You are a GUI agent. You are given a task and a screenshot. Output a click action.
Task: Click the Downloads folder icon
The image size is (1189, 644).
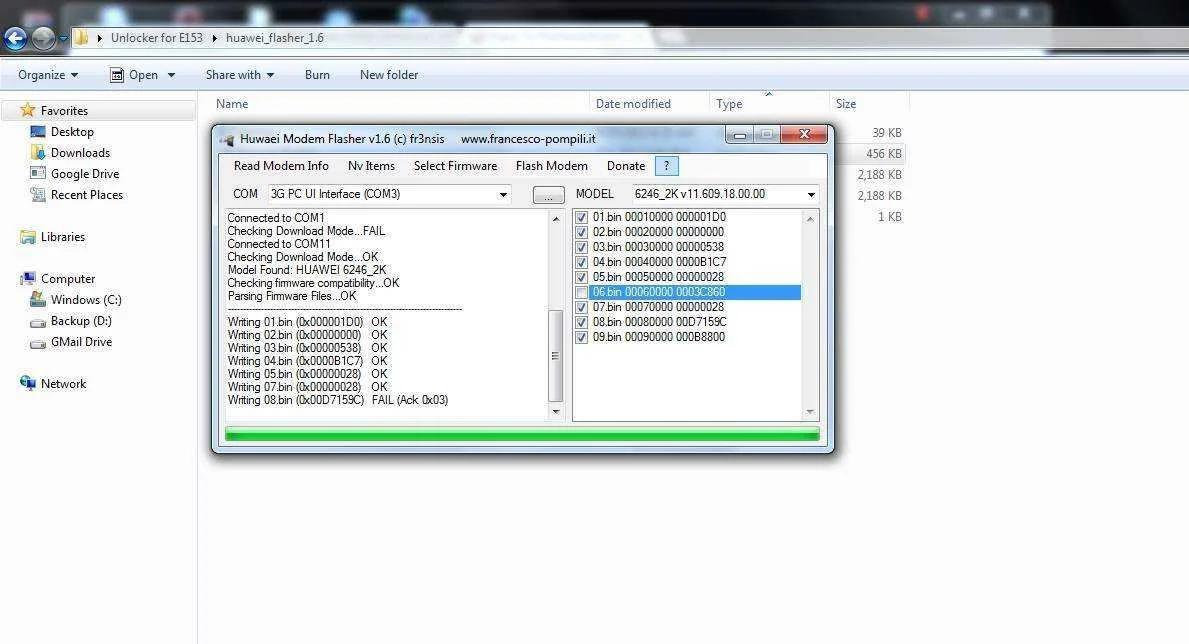(37, 152)
